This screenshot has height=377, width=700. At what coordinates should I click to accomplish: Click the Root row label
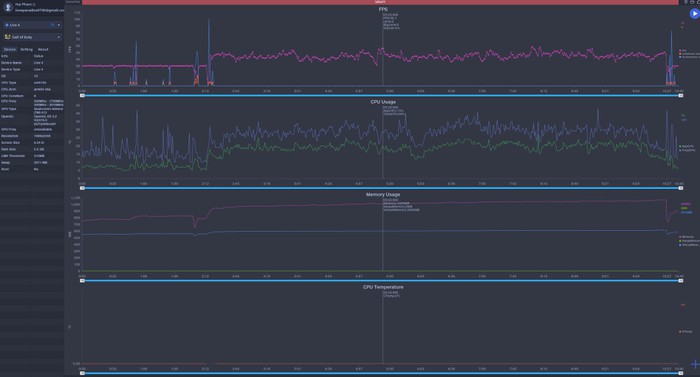[x=5, y=169]
